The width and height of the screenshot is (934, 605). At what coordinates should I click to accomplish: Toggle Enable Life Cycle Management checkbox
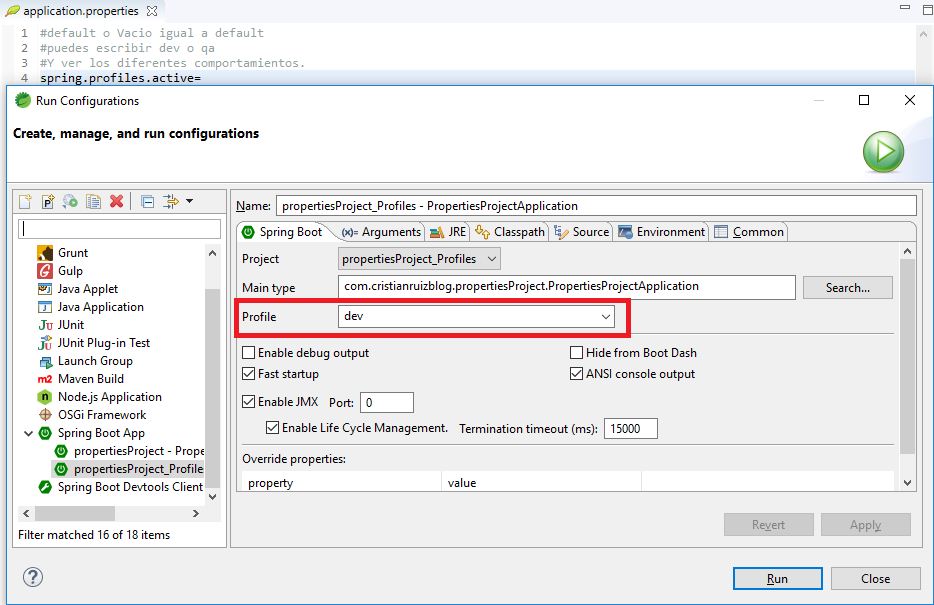pos(272,428)
